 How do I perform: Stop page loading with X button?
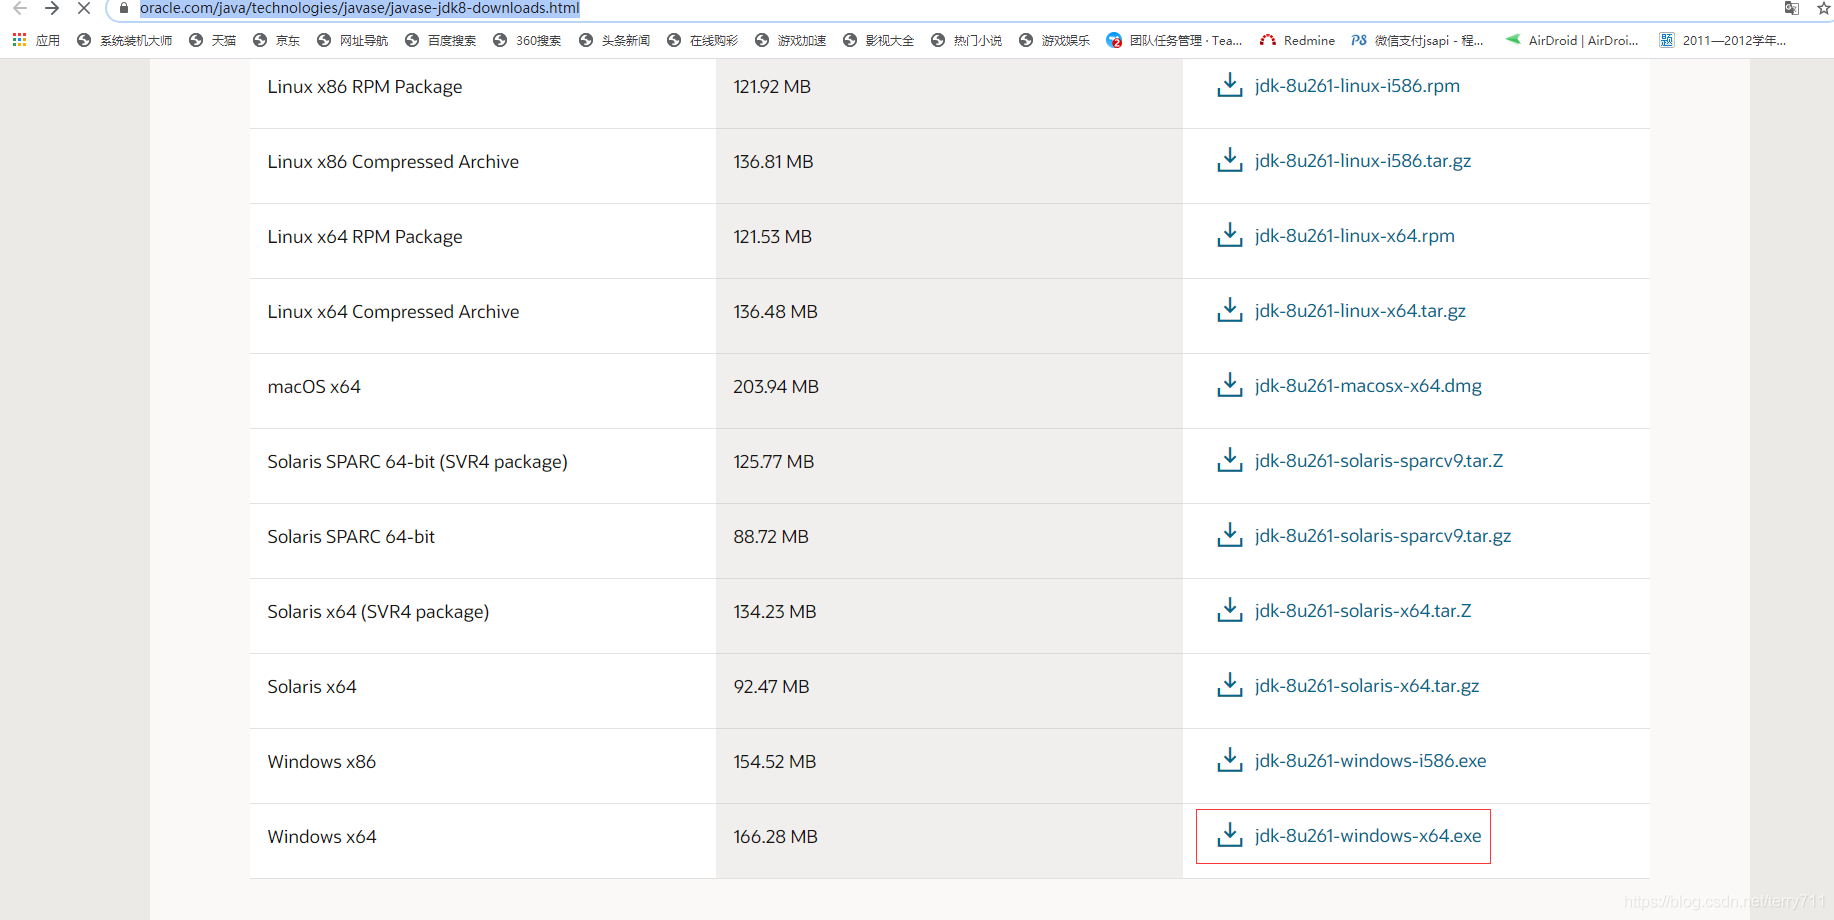pyautogui.click(x=84, y=8)
